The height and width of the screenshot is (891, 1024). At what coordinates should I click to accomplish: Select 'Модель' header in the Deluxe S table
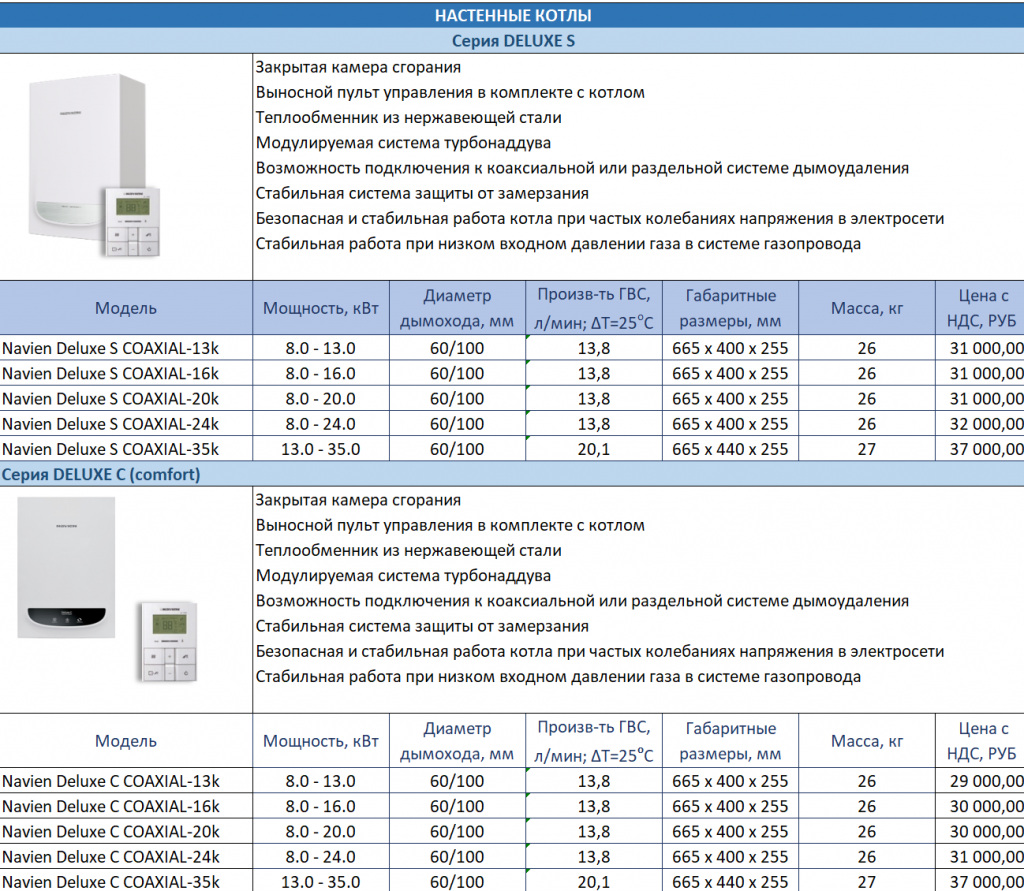tap(126, 308)
